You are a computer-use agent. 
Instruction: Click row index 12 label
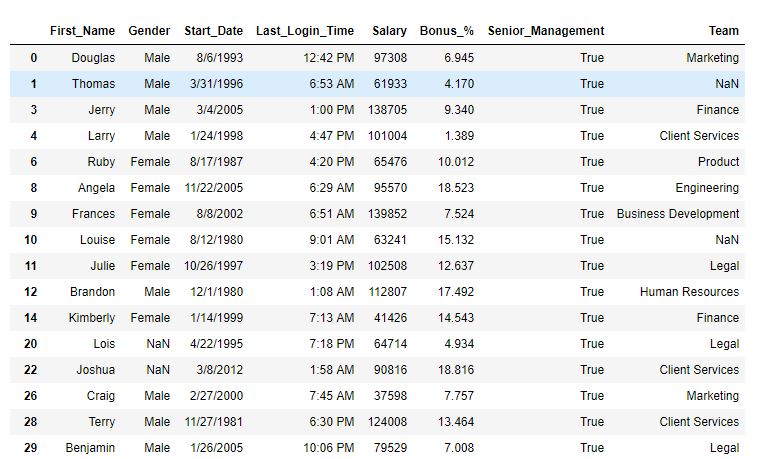[x=30, y=292]
